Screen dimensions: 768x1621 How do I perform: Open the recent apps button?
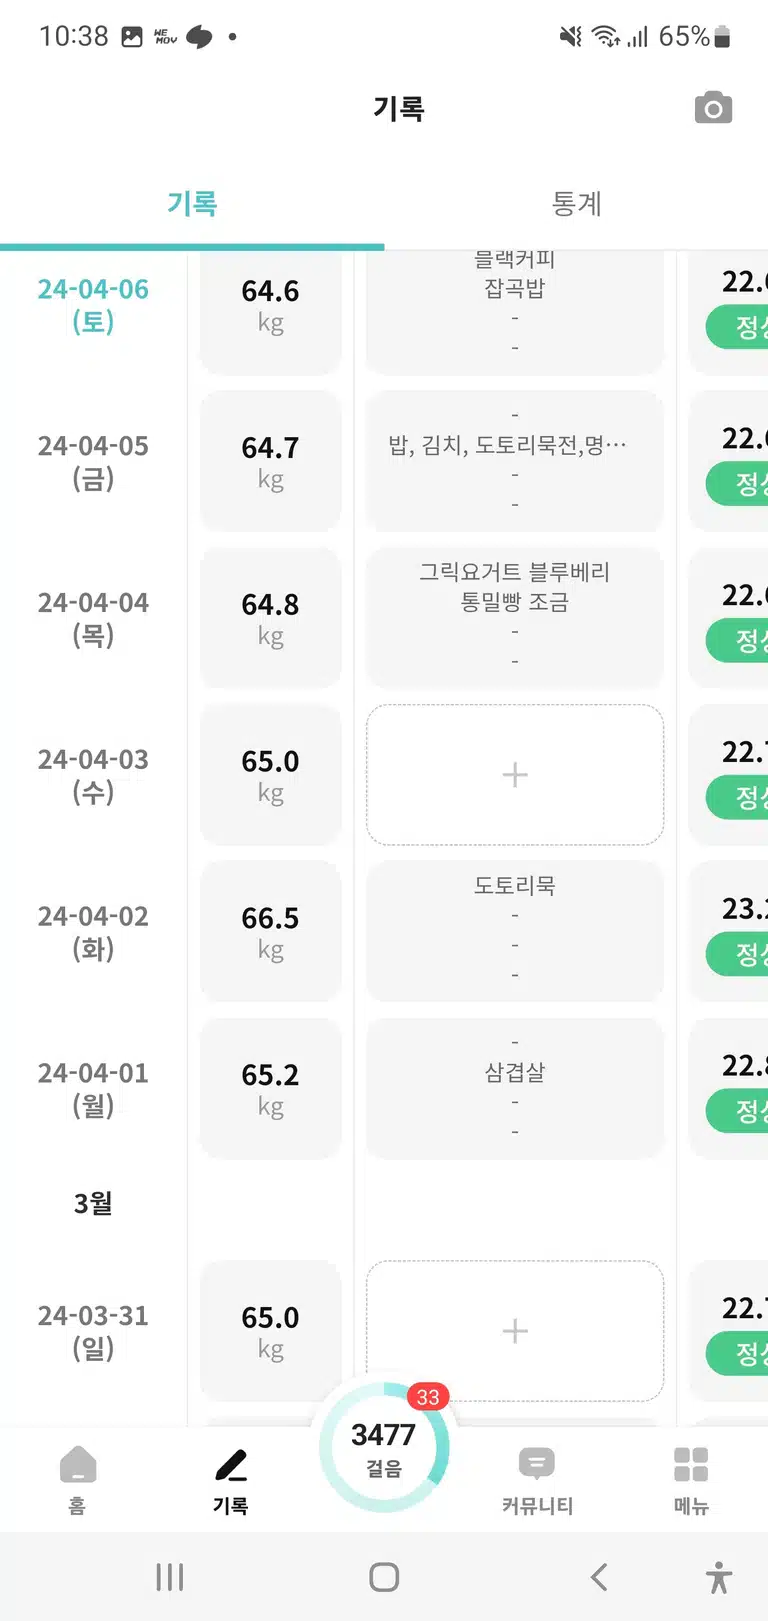coord(170,1577)
